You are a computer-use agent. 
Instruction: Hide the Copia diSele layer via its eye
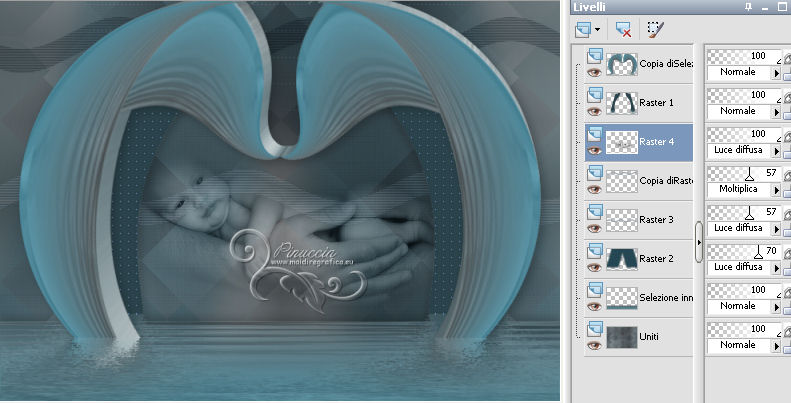click(594, 72)
